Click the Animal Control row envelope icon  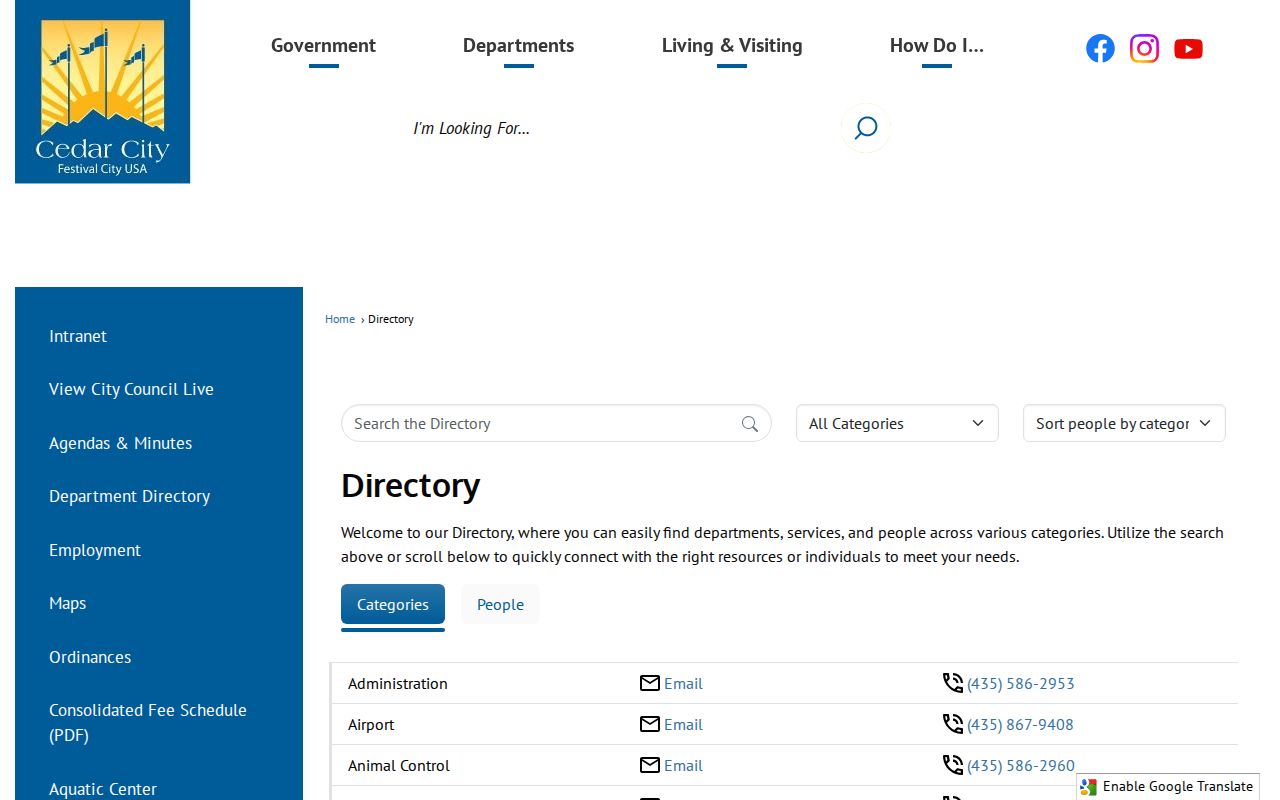[650, 765]
